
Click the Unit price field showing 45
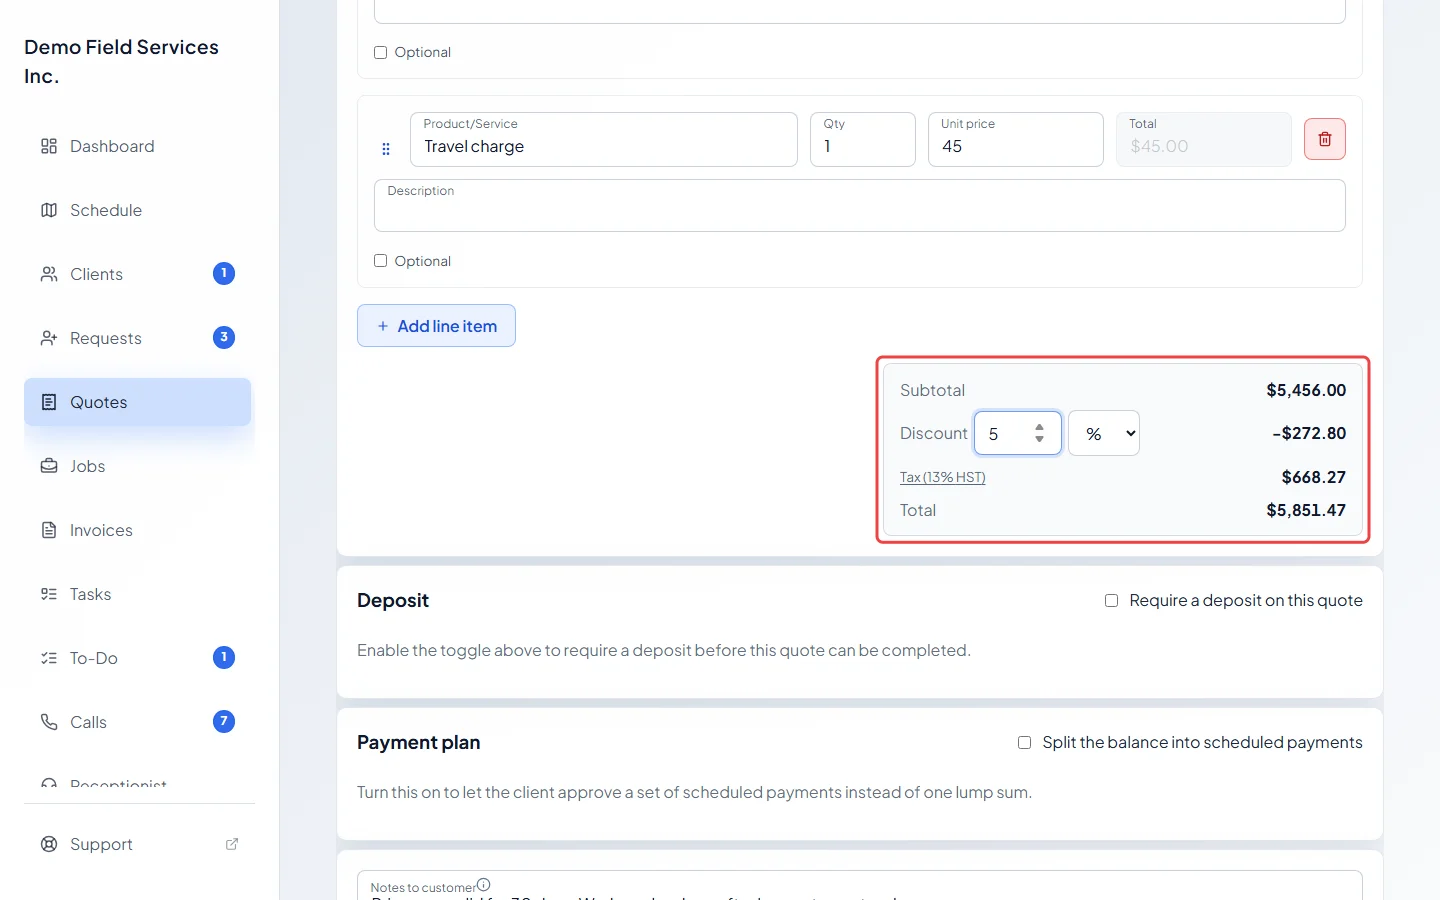pyautogui.click(x=1016, y=139)
